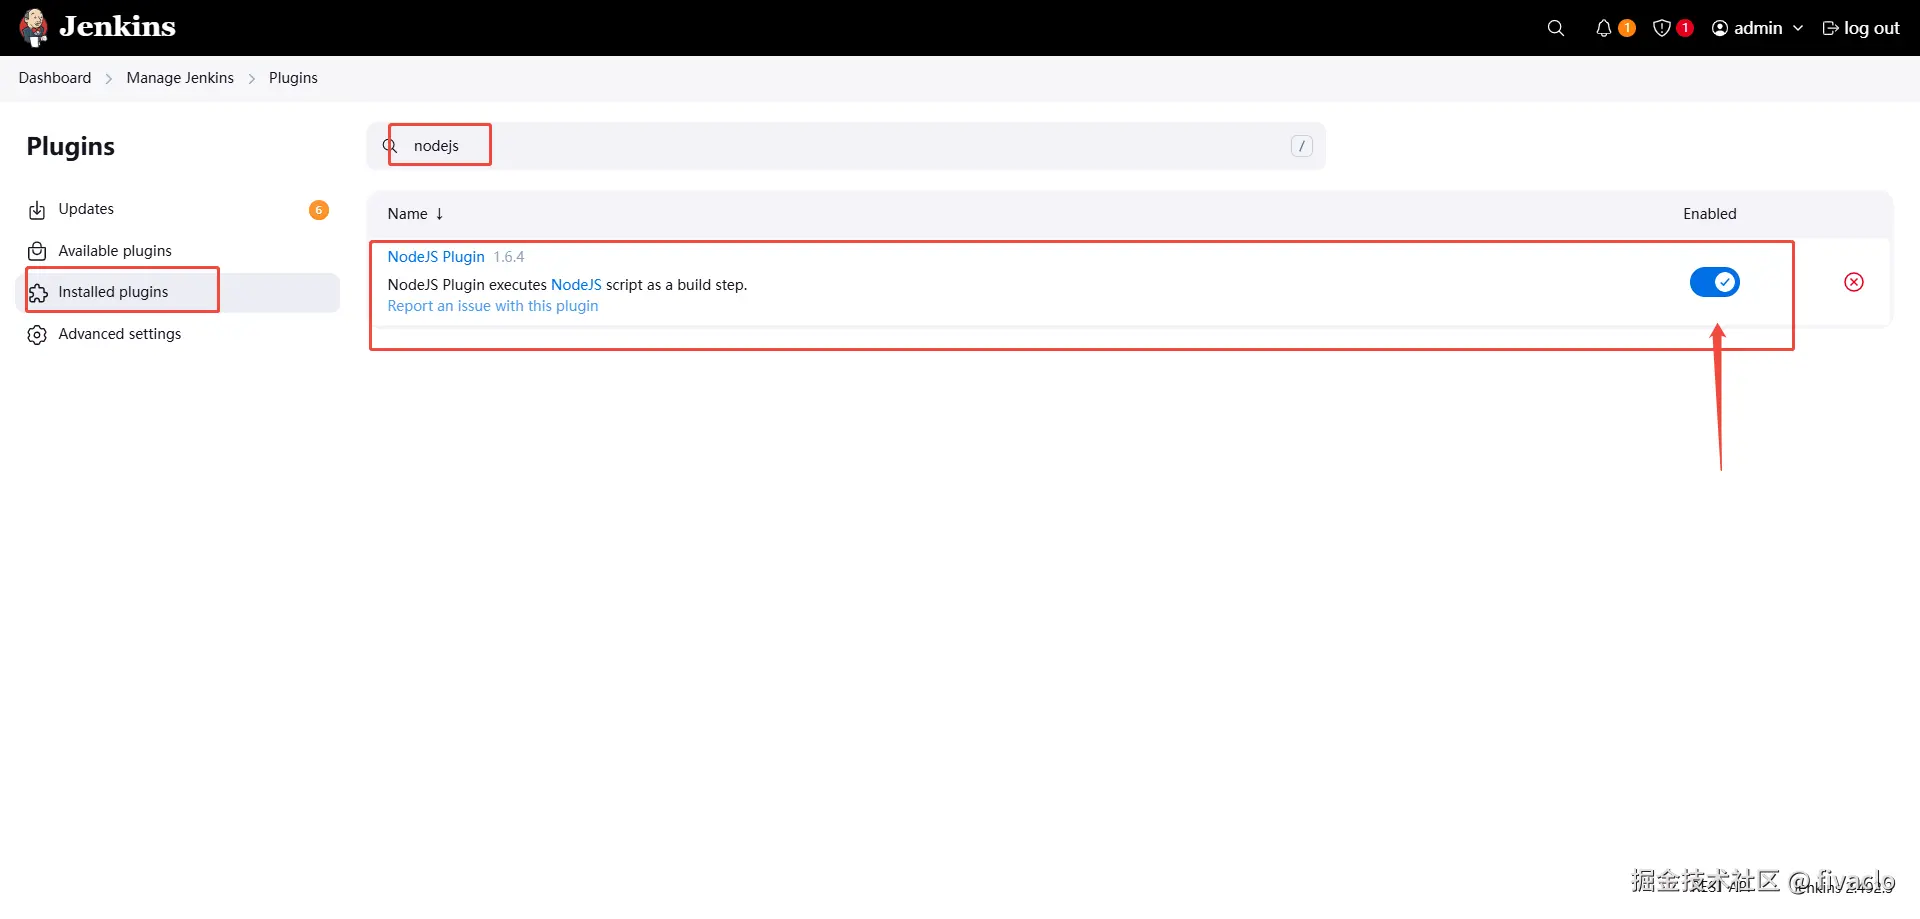Open the NodeJS link in description
Screen dimensions: 1920x919
click(576, 285)
